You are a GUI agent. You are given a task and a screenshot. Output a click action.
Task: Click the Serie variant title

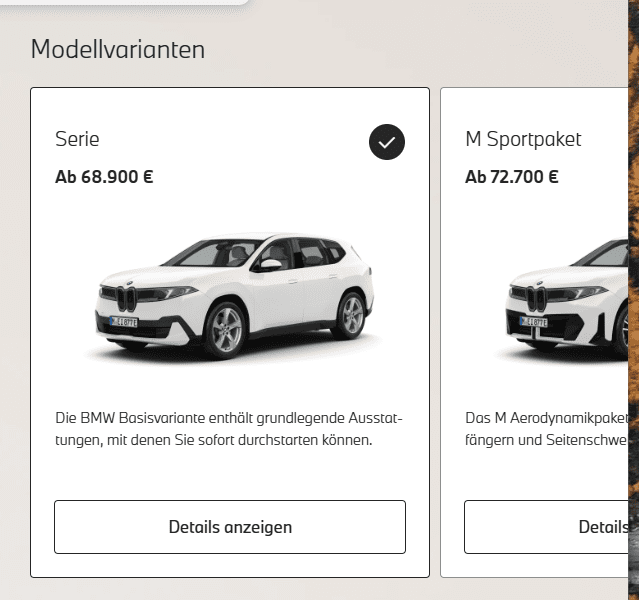click(78, 139)
